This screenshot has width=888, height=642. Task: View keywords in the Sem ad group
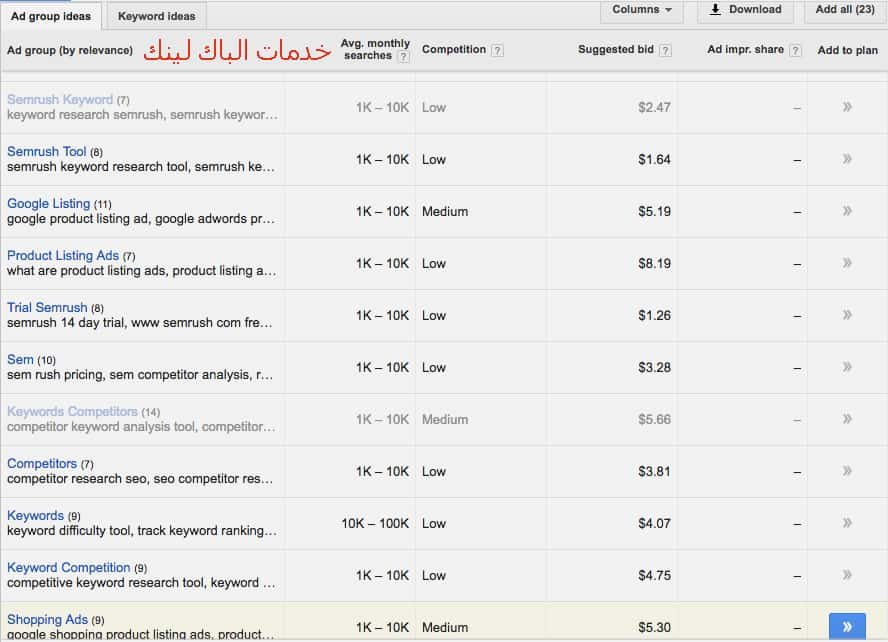point(22,359)
